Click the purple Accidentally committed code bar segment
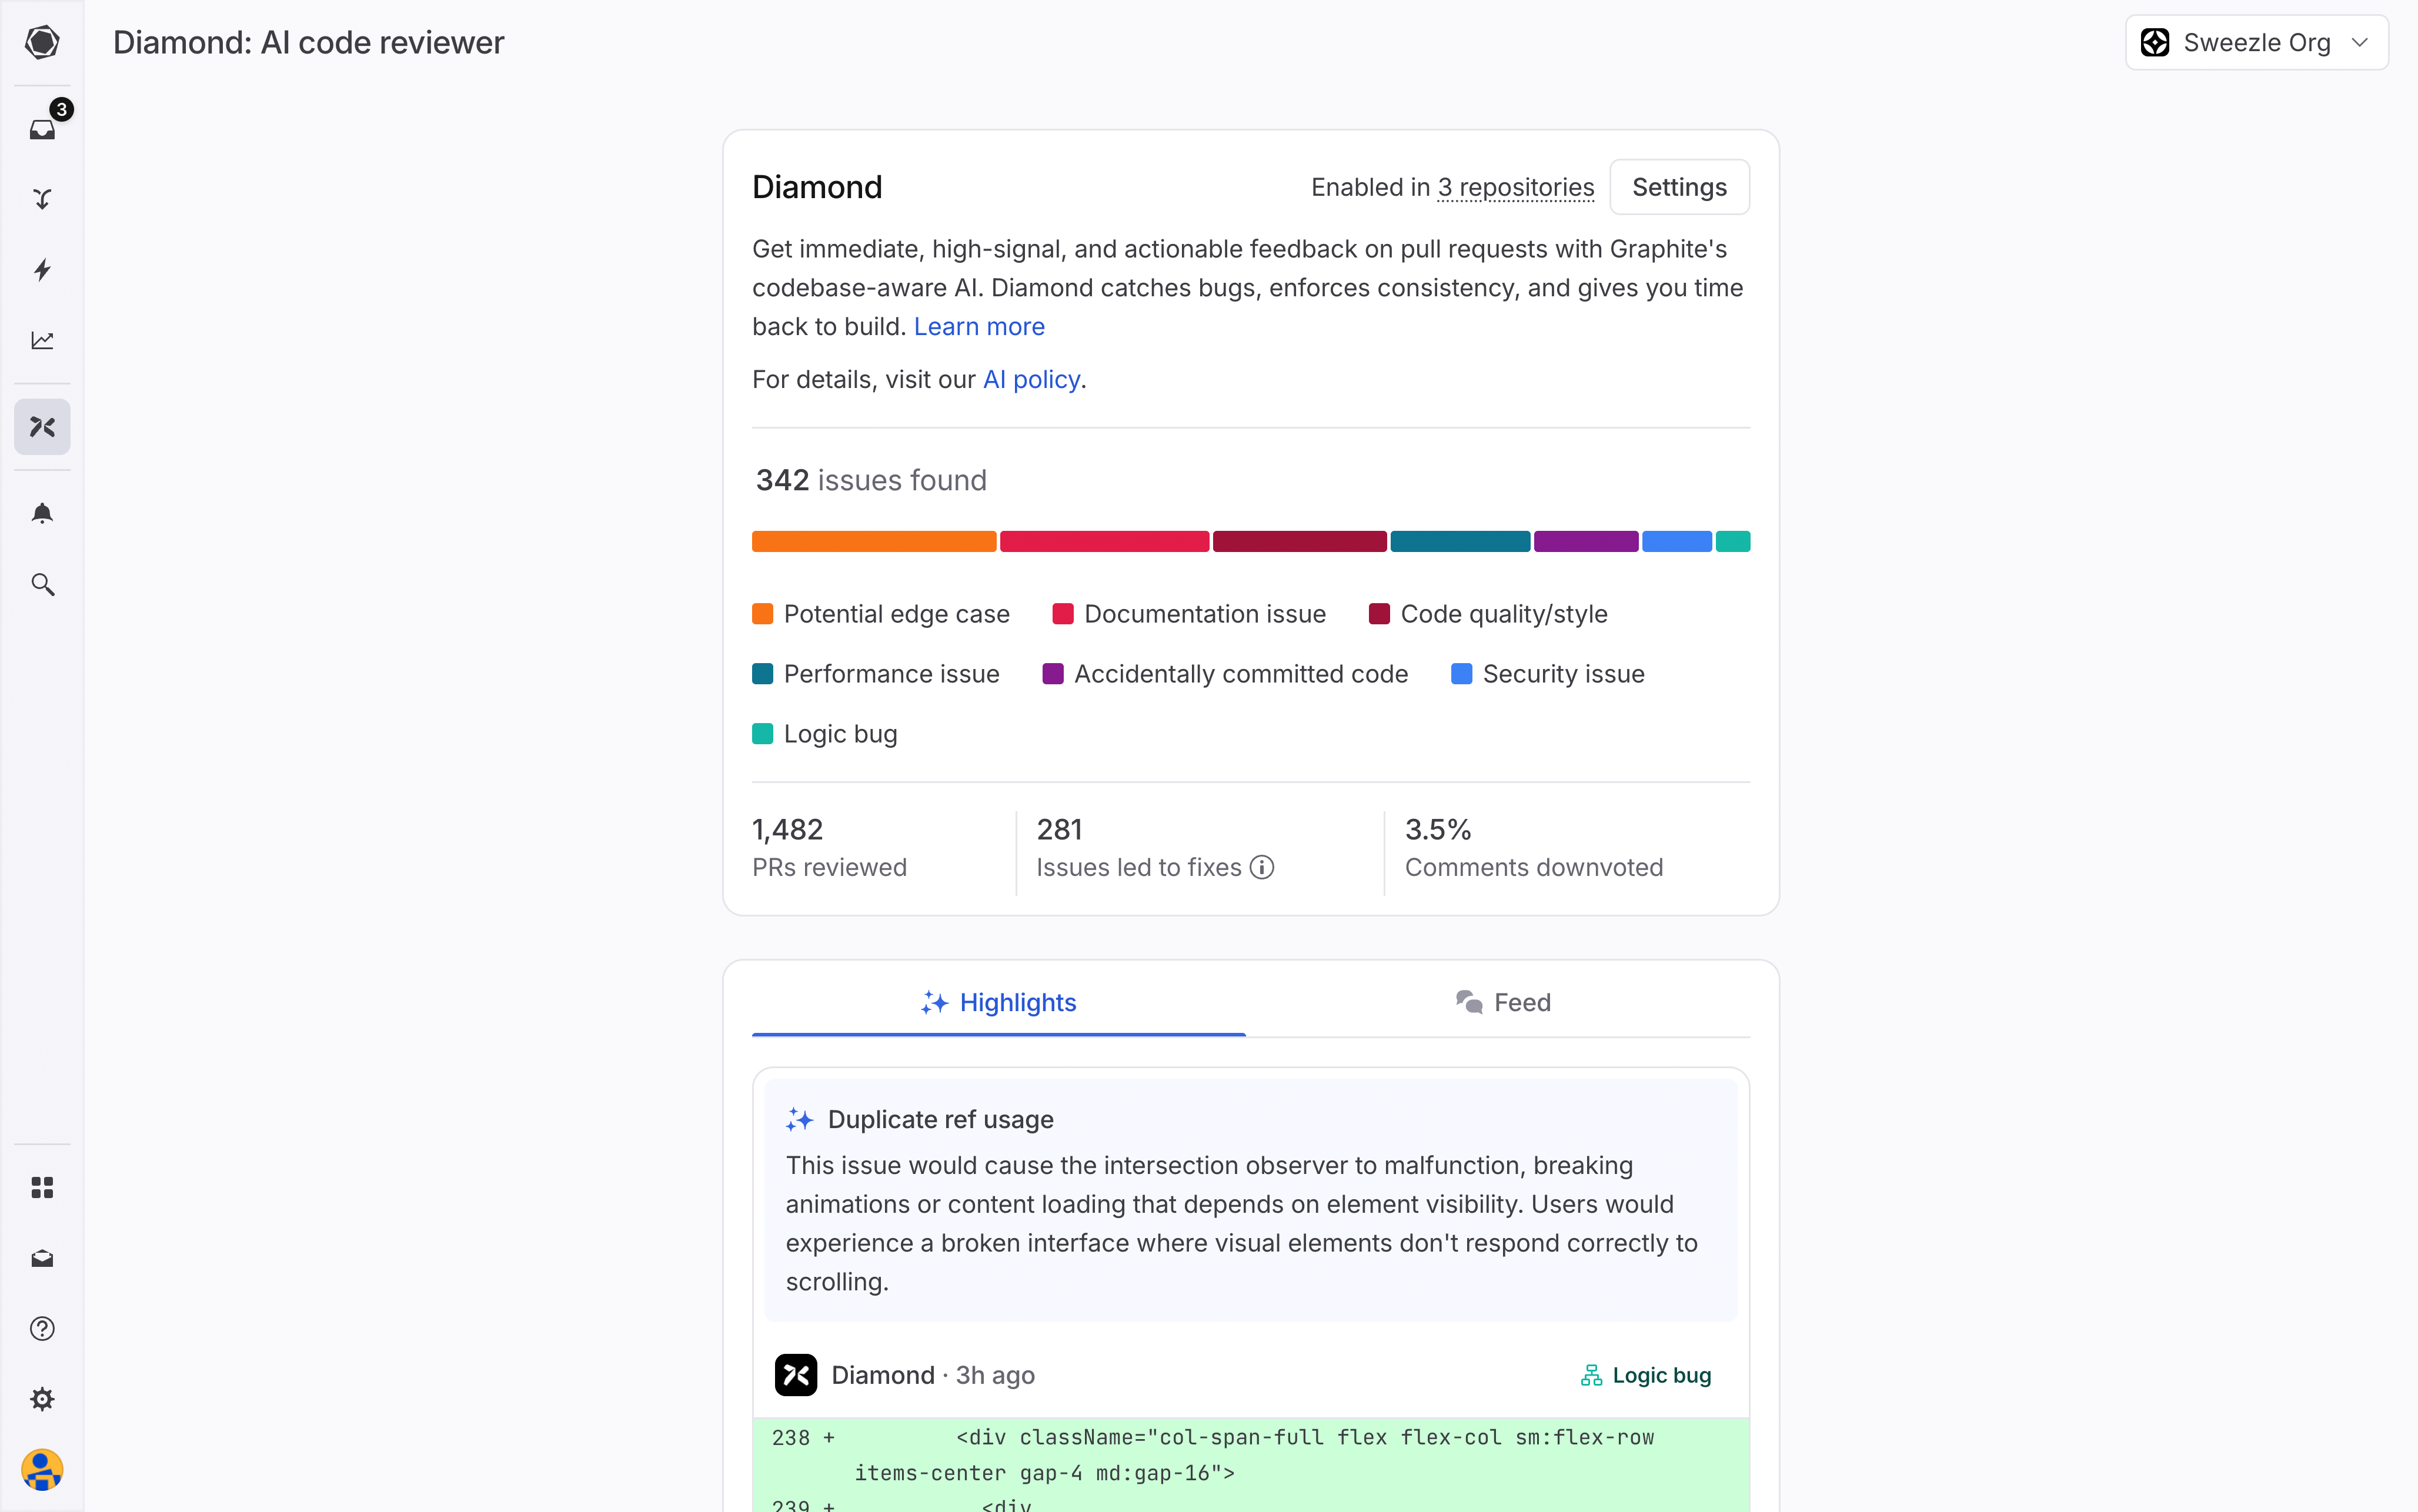The image size is (2418, 1512). click(1586, 541)
